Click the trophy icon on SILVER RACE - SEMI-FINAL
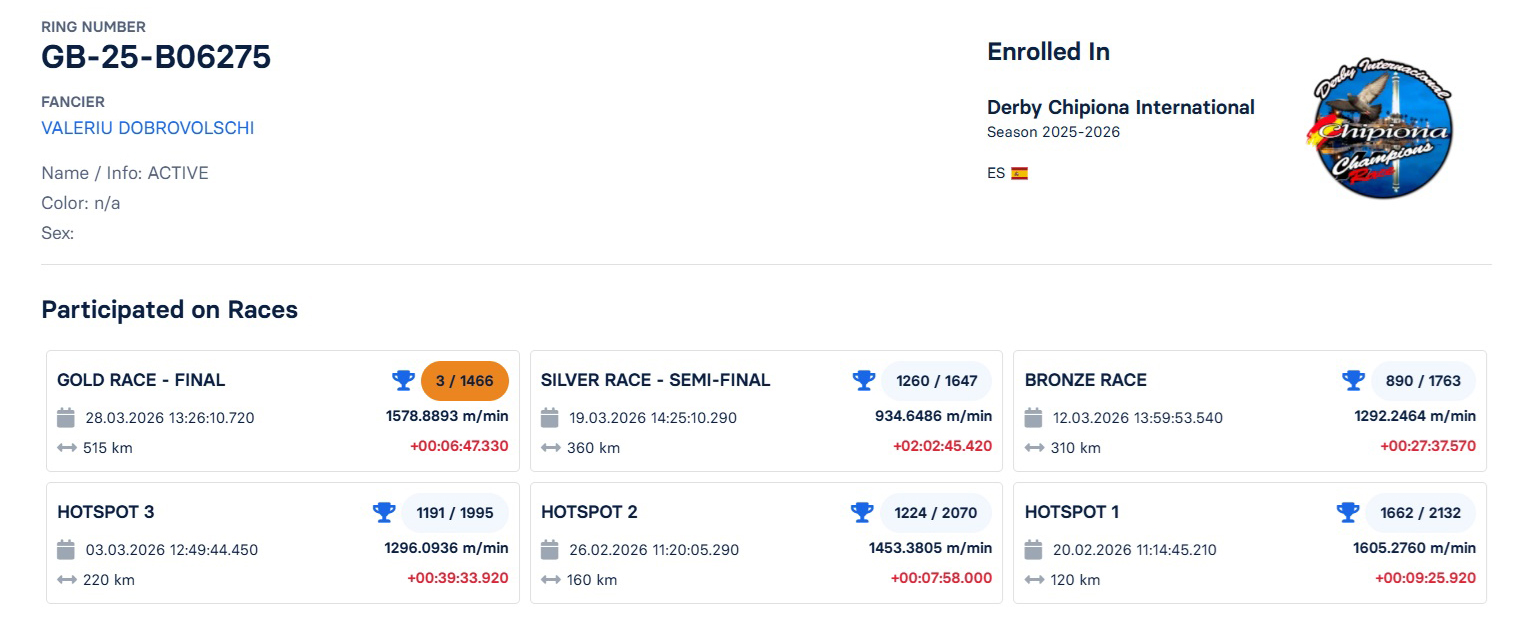The image size is (1529, 626). pos(862,380)
